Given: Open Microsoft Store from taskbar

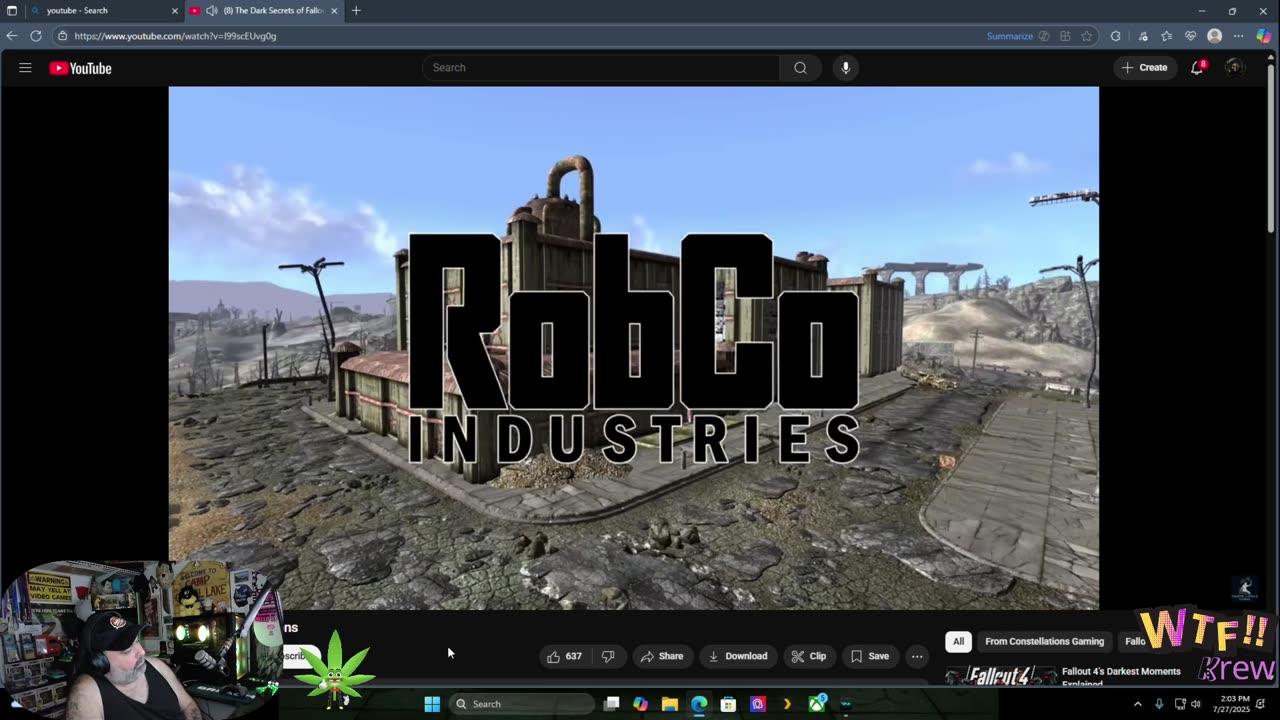Looking at the screenshot, I should pyautogui.click(x=728, y=704).
